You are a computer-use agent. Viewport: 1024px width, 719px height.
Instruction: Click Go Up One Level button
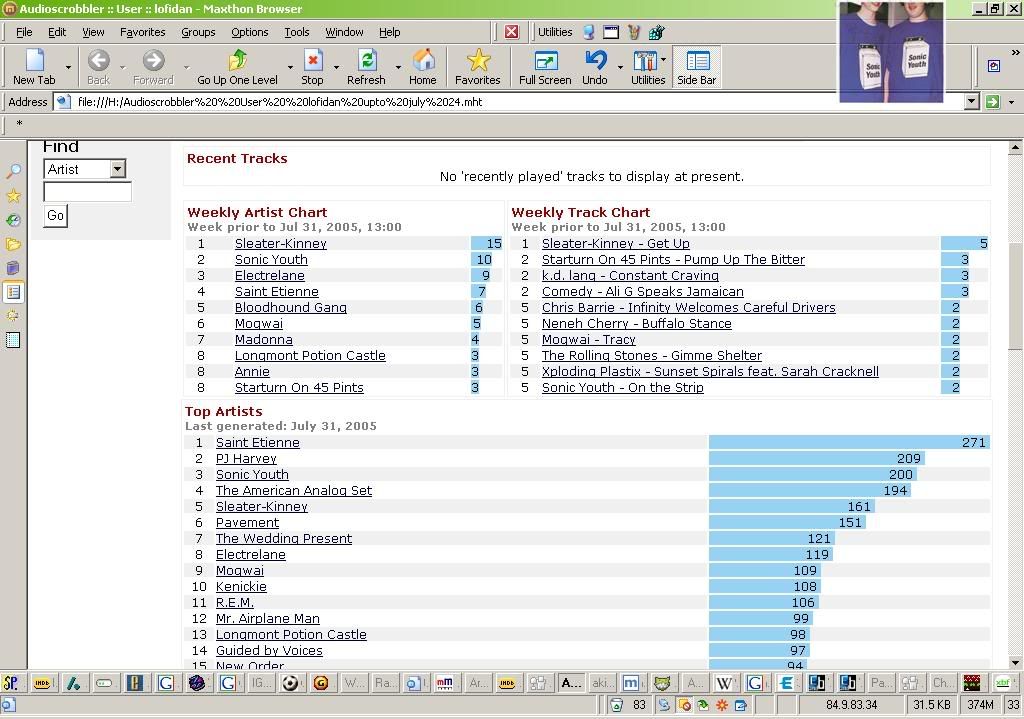pyautogui.click(x=237, y=66)
